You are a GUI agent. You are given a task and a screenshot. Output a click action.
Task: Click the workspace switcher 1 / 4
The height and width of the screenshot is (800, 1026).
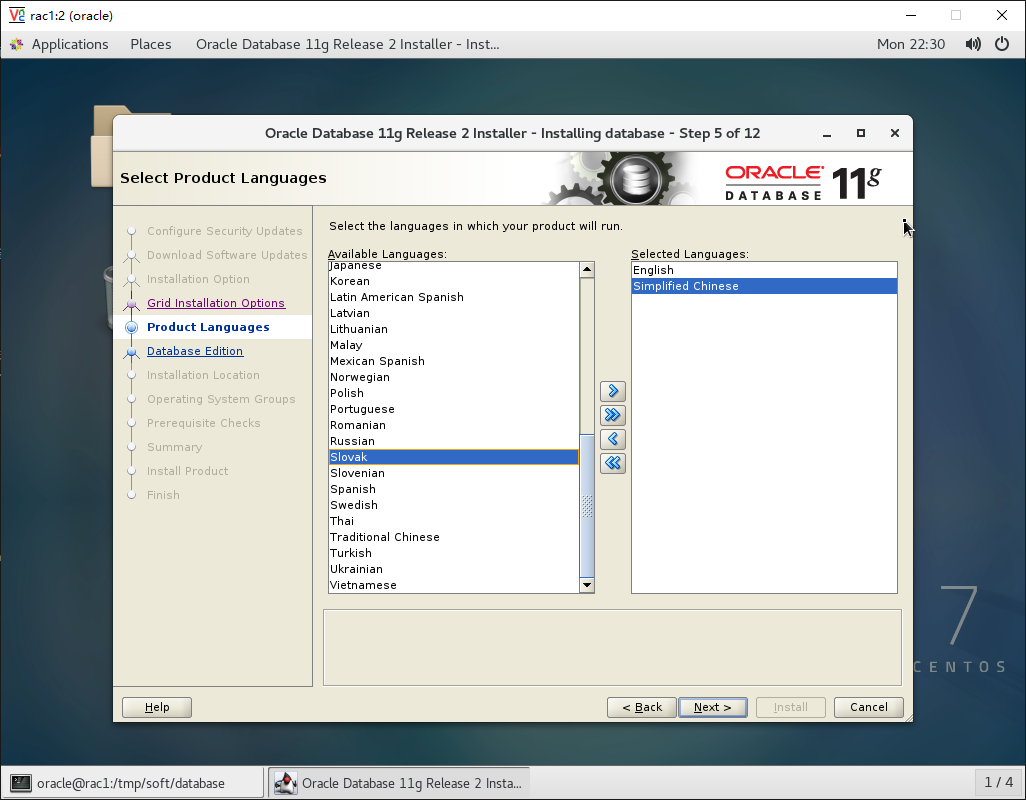999,782
